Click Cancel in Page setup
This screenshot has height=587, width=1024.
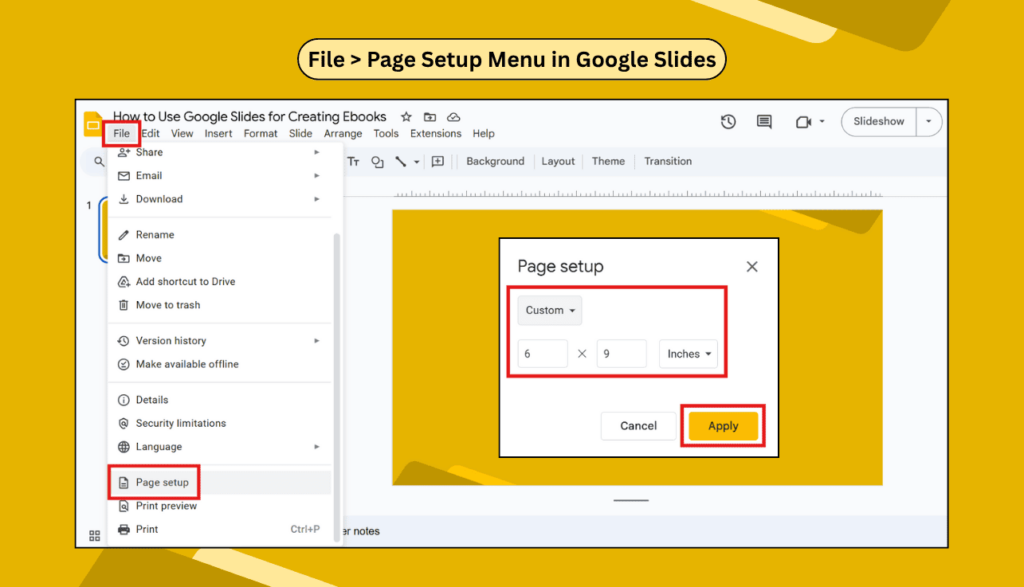638,426
